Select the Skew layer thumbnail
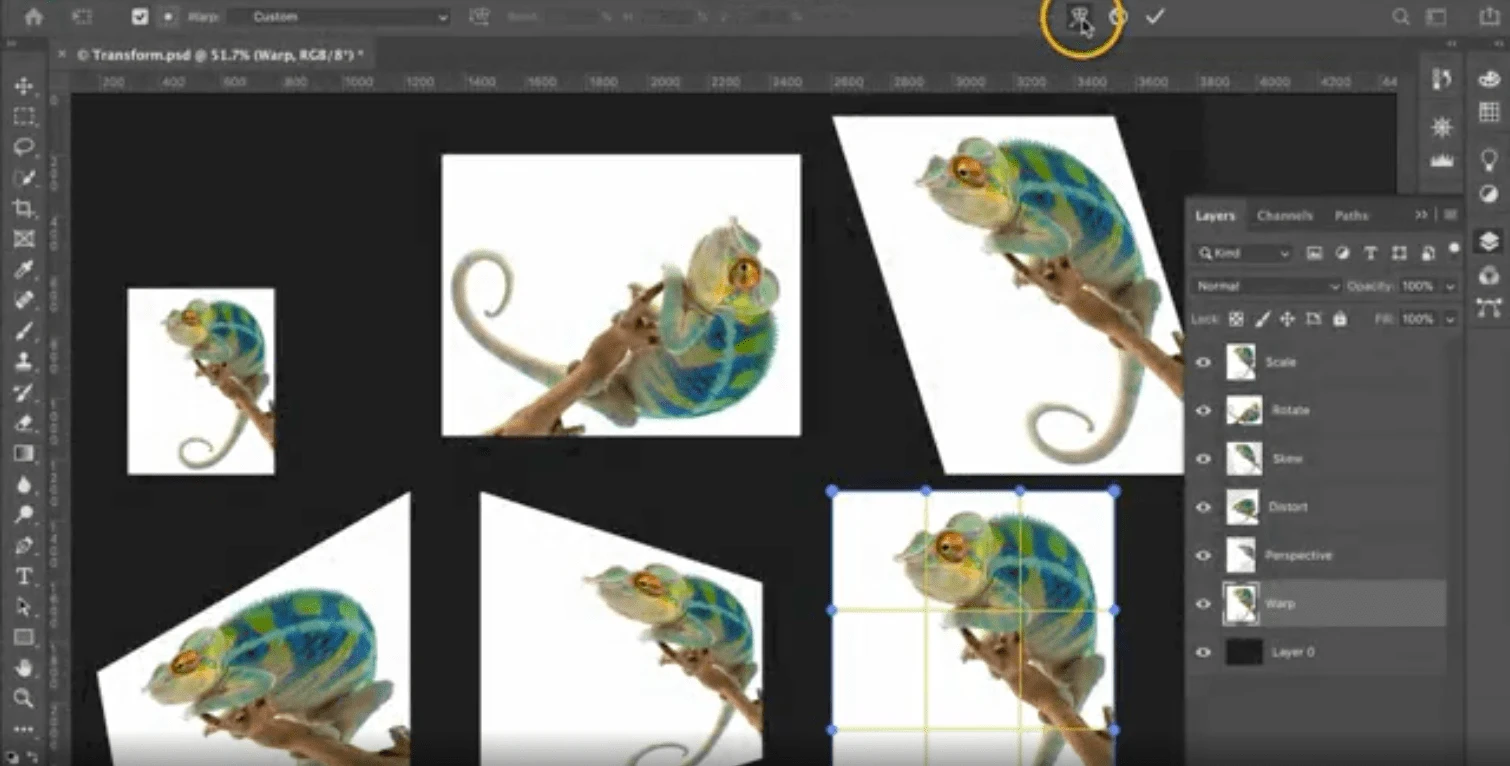This screenshot has height=766, width=1510. tap(1243, 458)
